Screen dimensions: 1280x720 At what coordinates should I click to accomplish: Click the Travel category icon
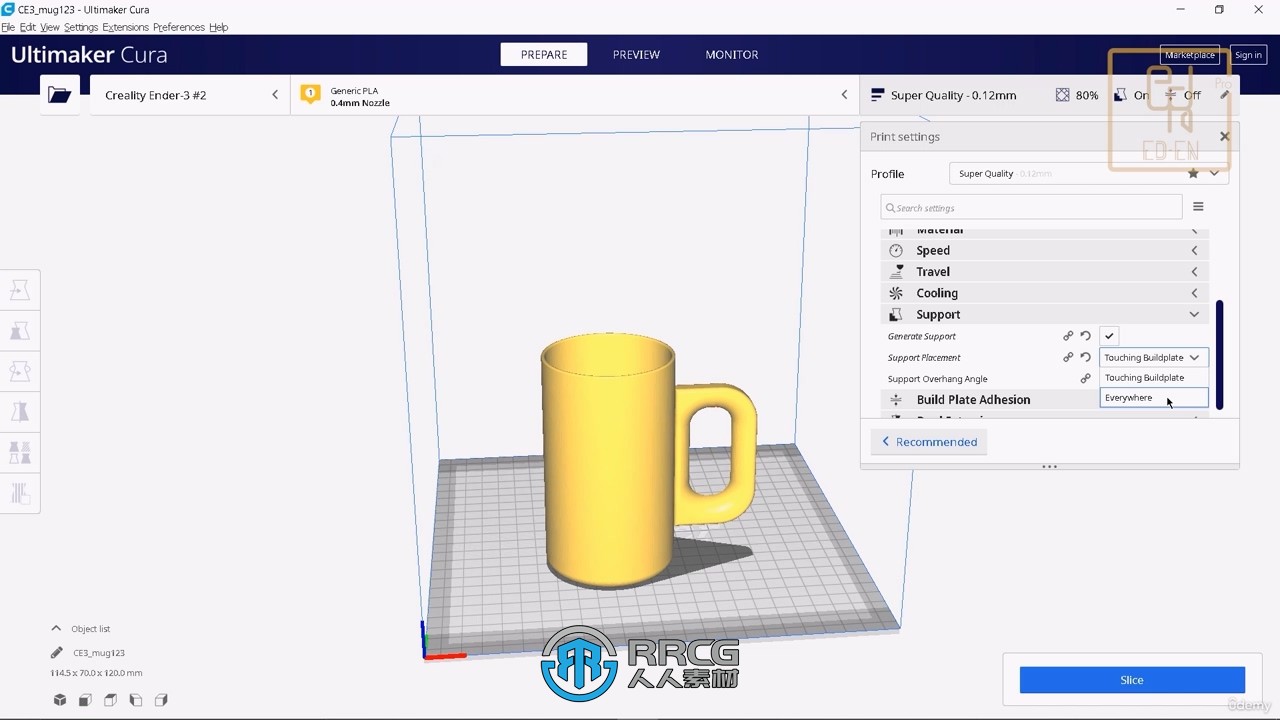coord(896,272)
